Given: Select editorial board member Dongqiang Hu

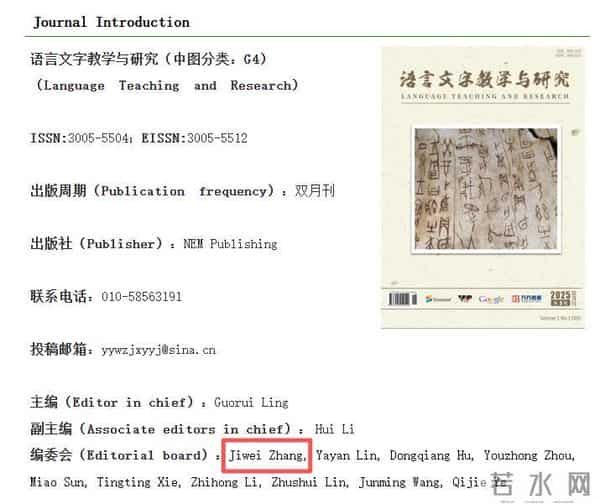Looking at the screenshot, I should point(432,455).
